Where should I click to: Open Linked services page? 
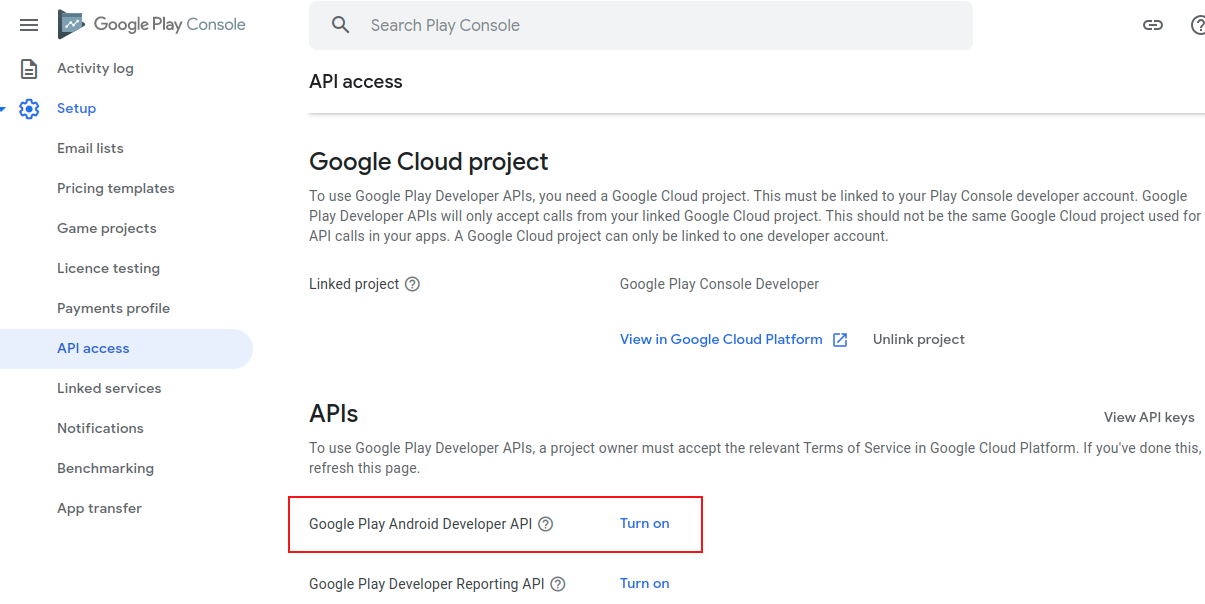109,388
